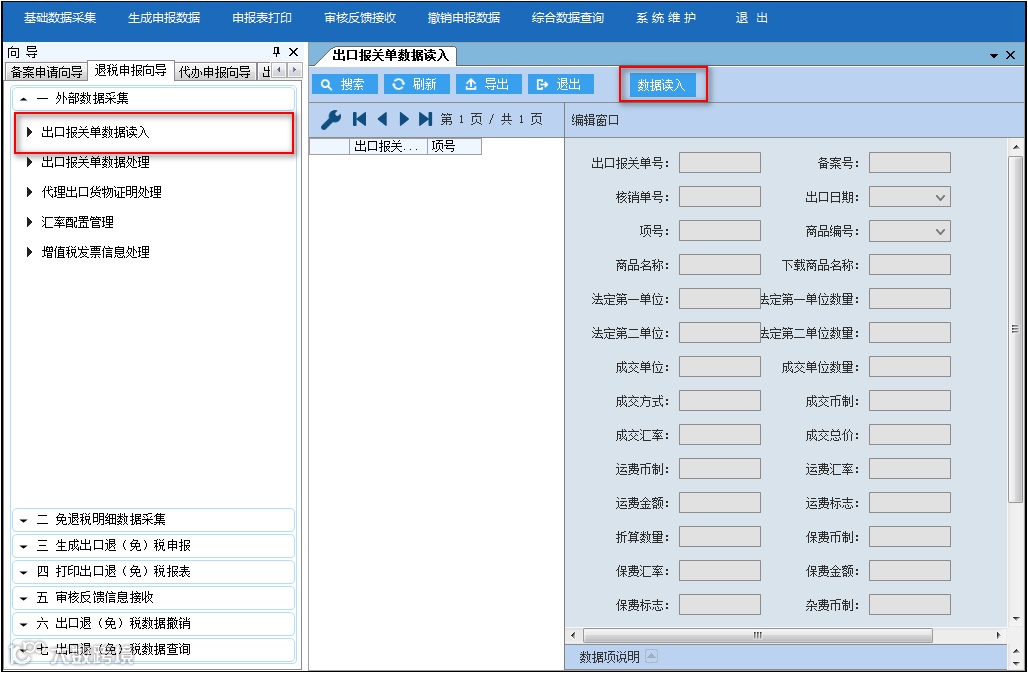Click the 出口报关... column header
This screenshot has width=1028, height=673.
click(388, 146)
